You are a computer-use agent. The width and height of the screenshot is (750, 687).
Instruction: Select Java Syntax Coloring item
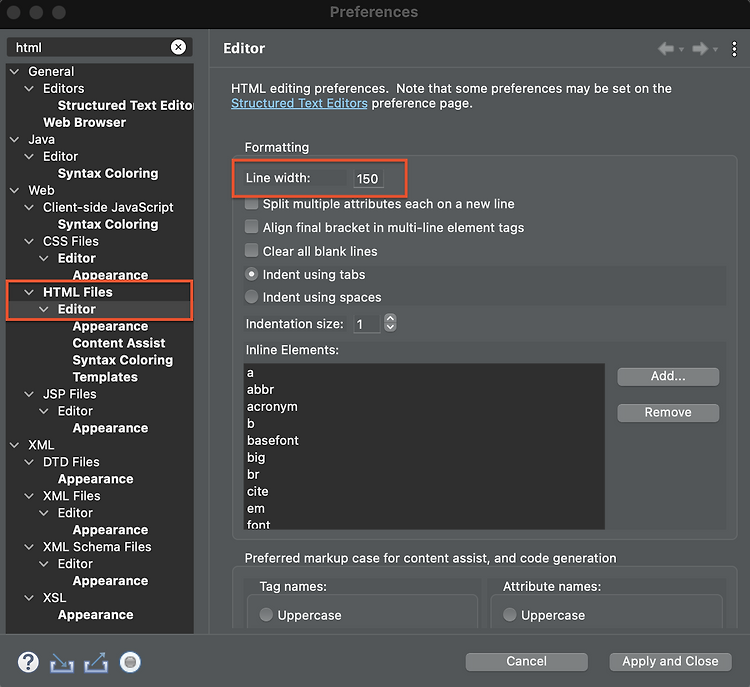(x=108, y=173)
